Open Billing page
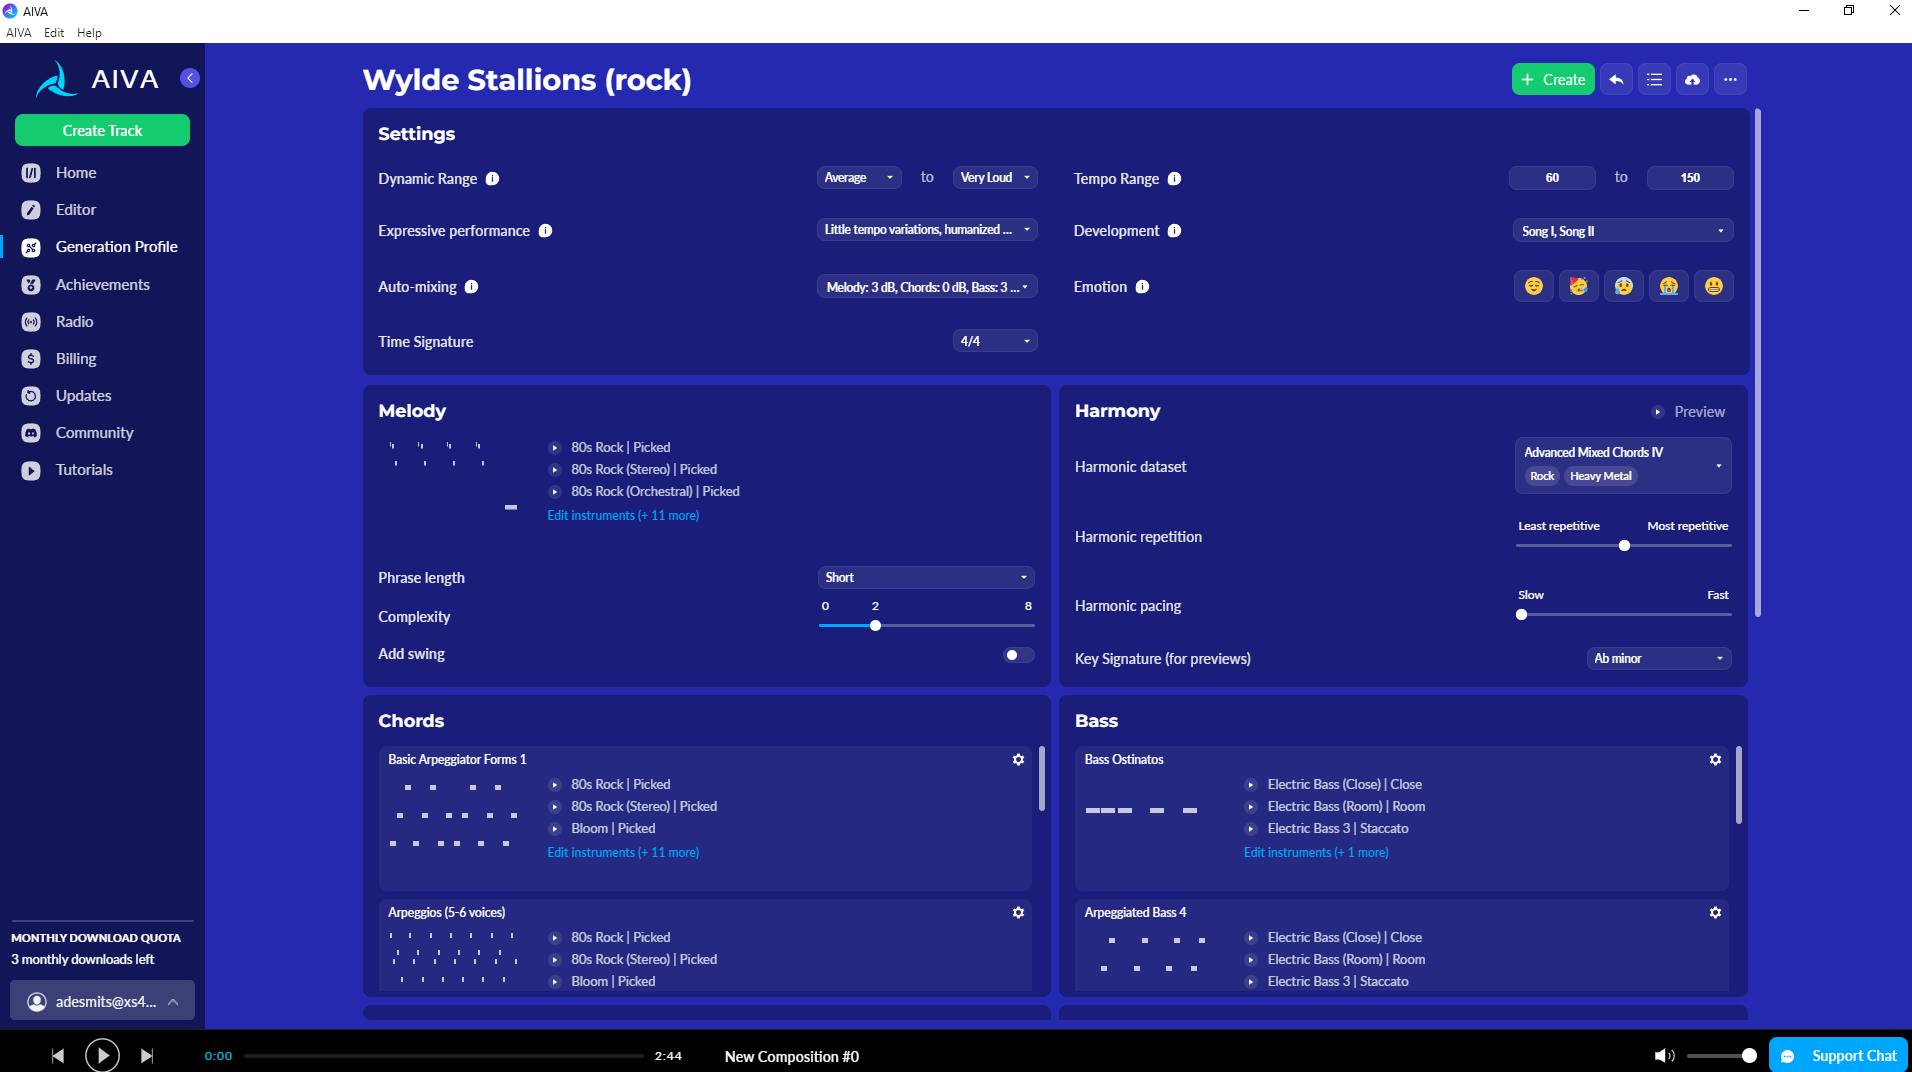 click(76, 359)
